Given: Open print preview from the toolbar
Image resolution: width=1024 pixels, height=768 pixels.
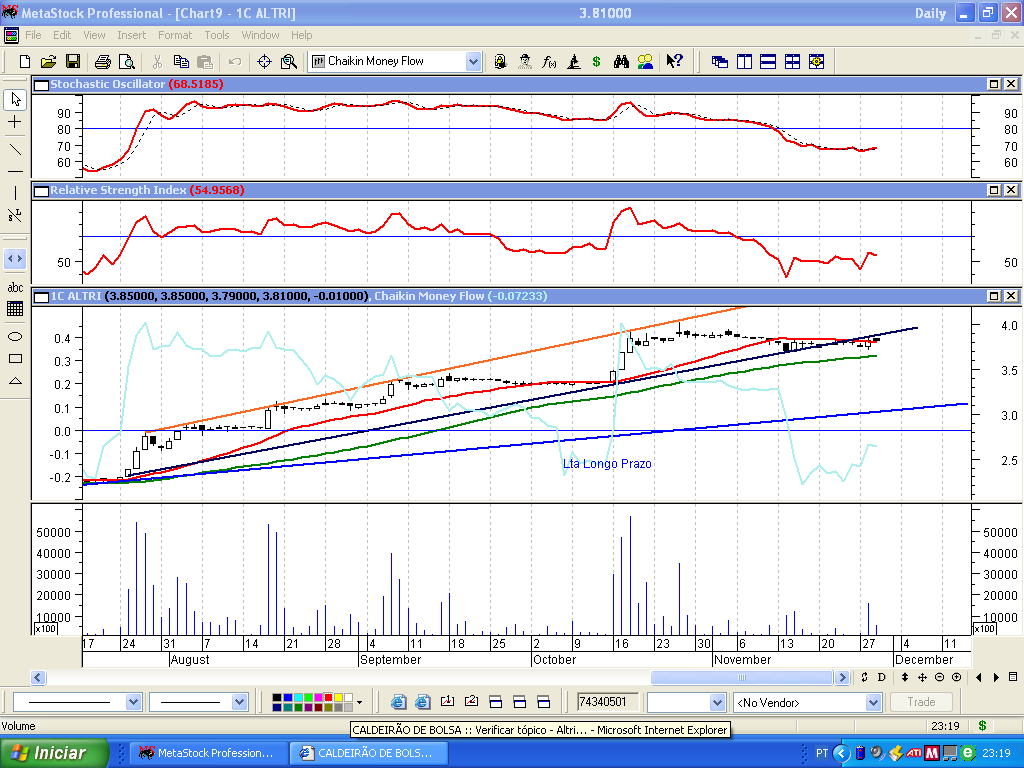Looking at the screenshot, I should tap(127, 61).
